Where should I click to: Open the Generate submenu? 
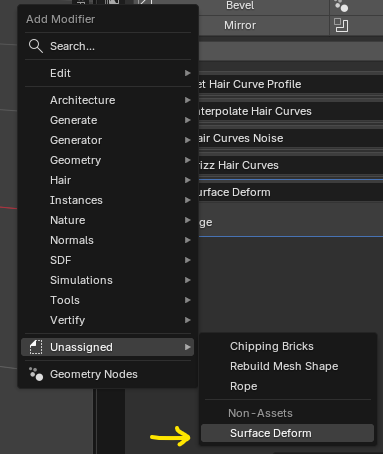[107, 120]
